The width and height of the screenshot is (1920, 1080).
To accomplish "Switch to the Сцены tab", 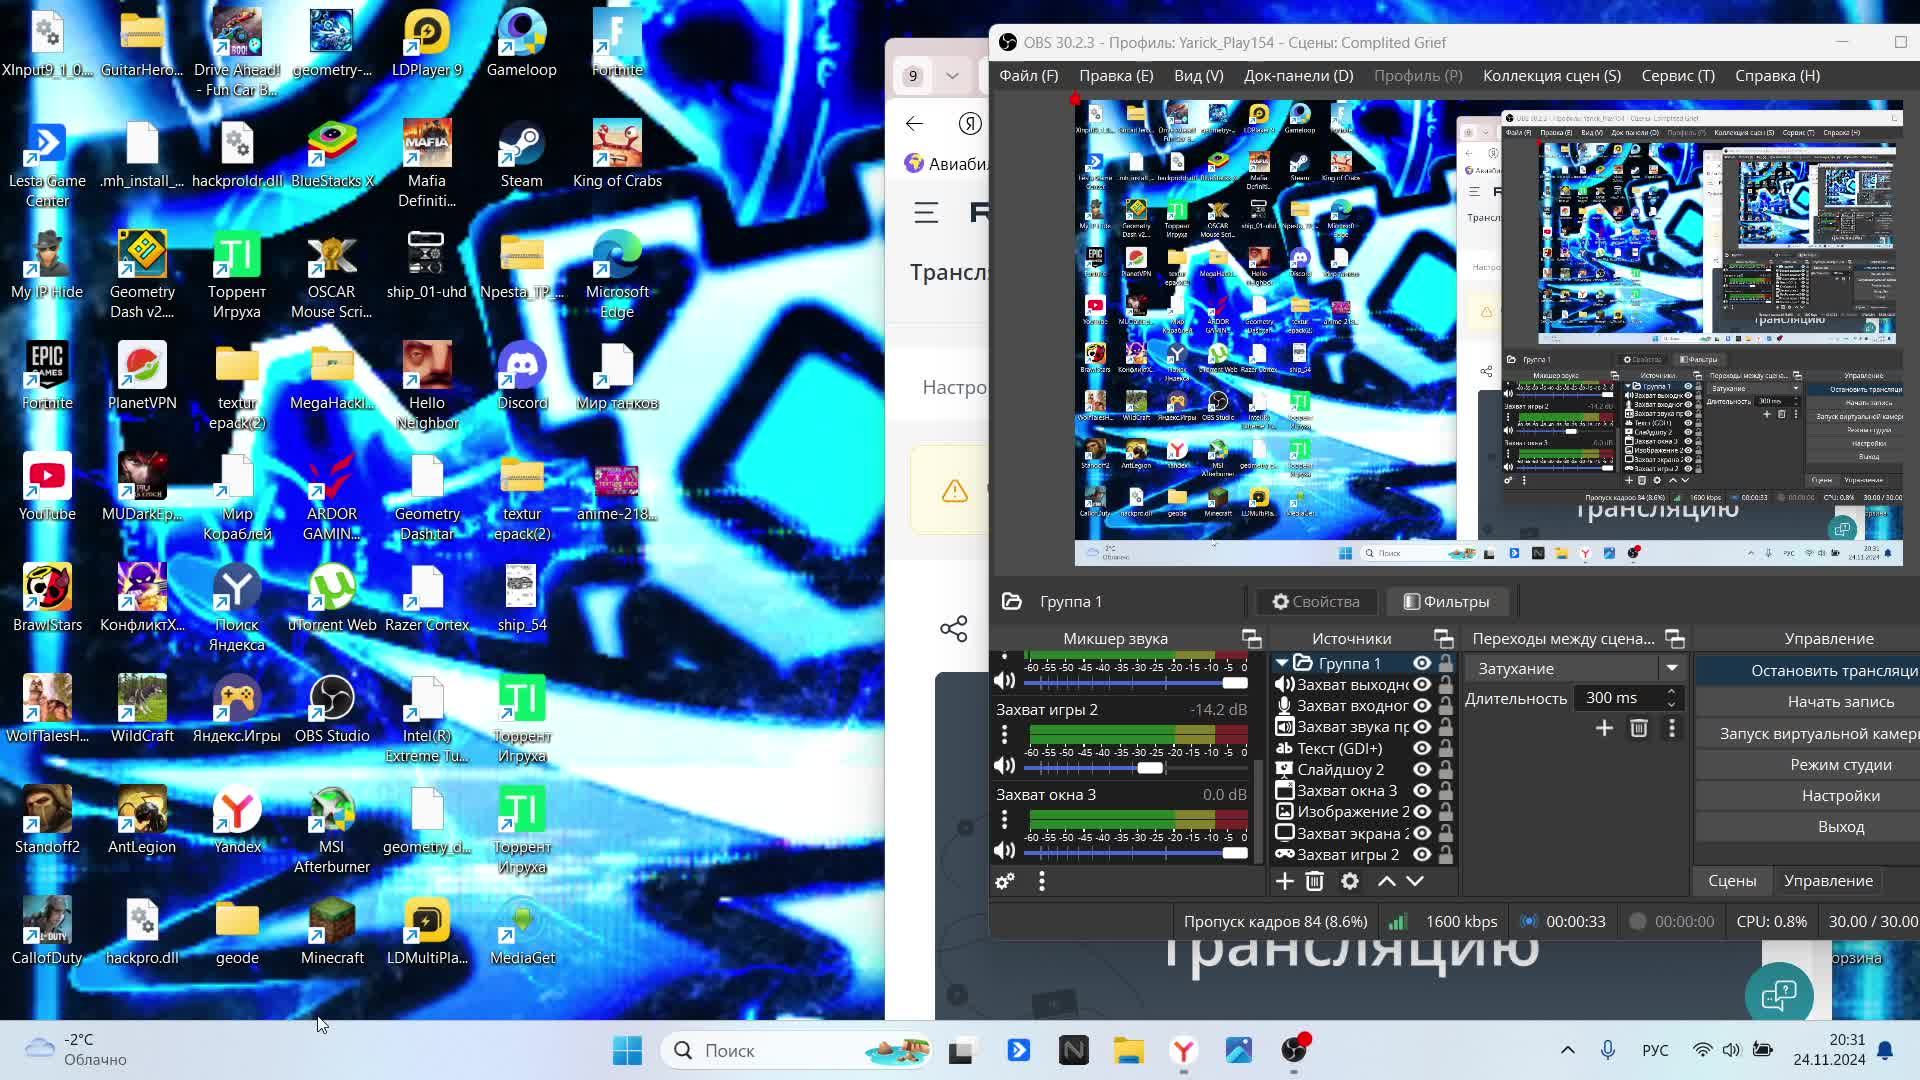I will point(1731,881).
